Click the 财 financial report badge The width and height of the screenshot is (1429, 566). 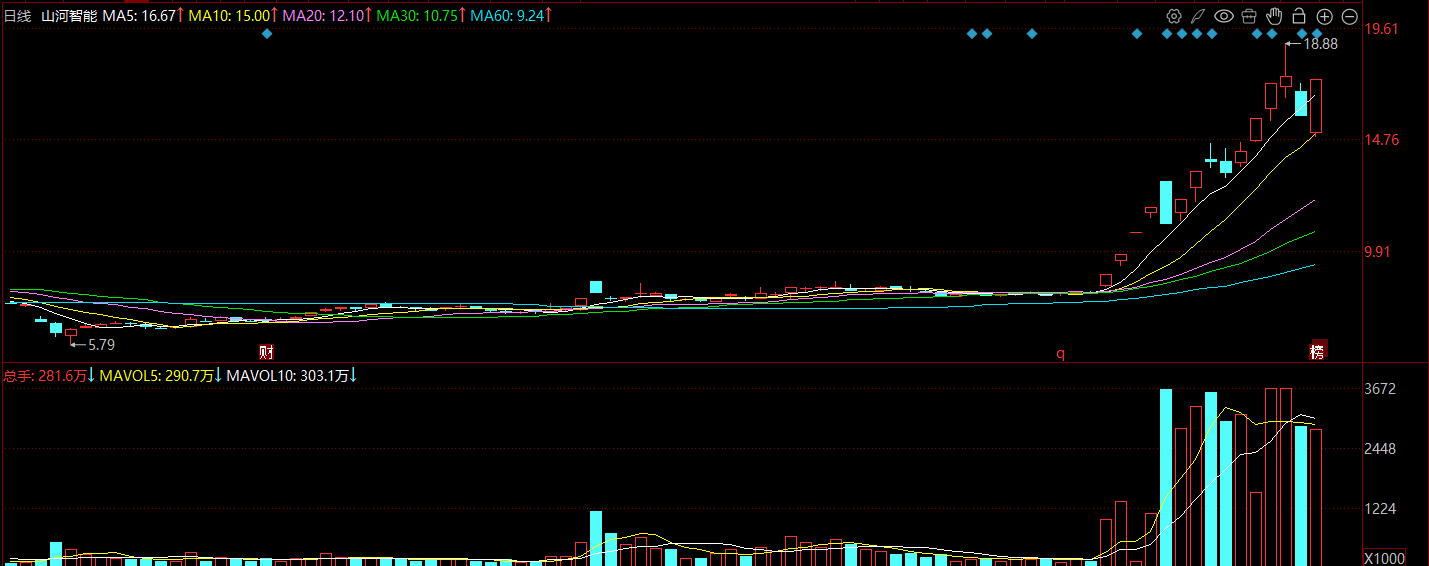click(266, 352)
